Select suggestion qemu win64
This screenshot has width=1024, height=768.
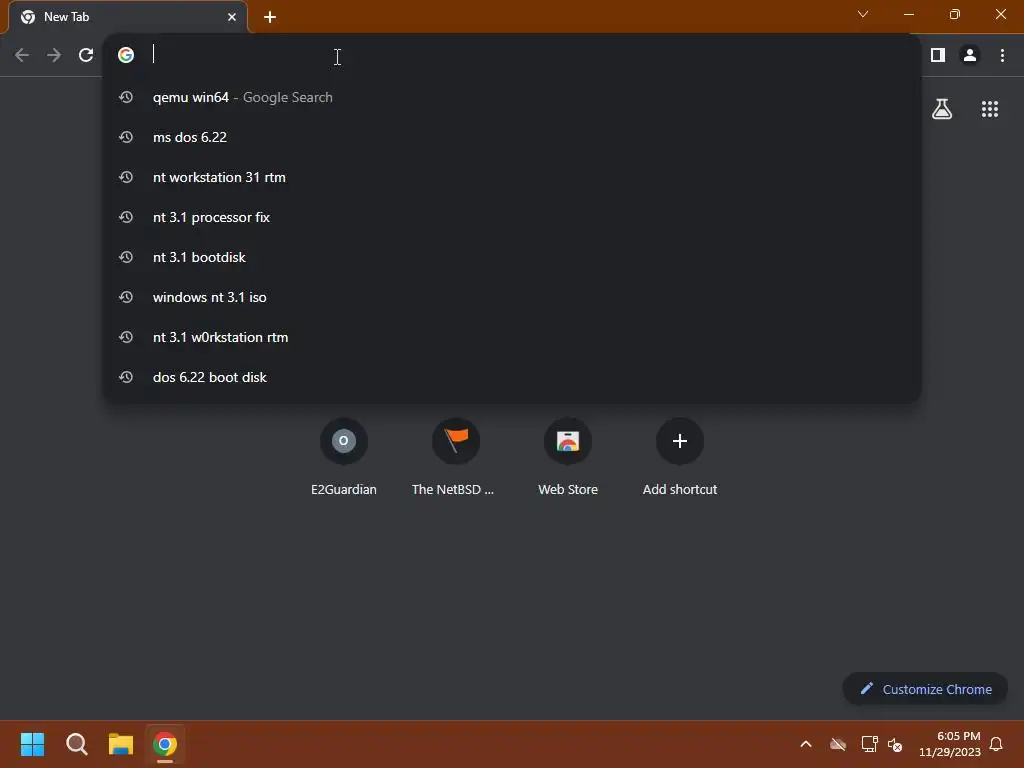513,97
